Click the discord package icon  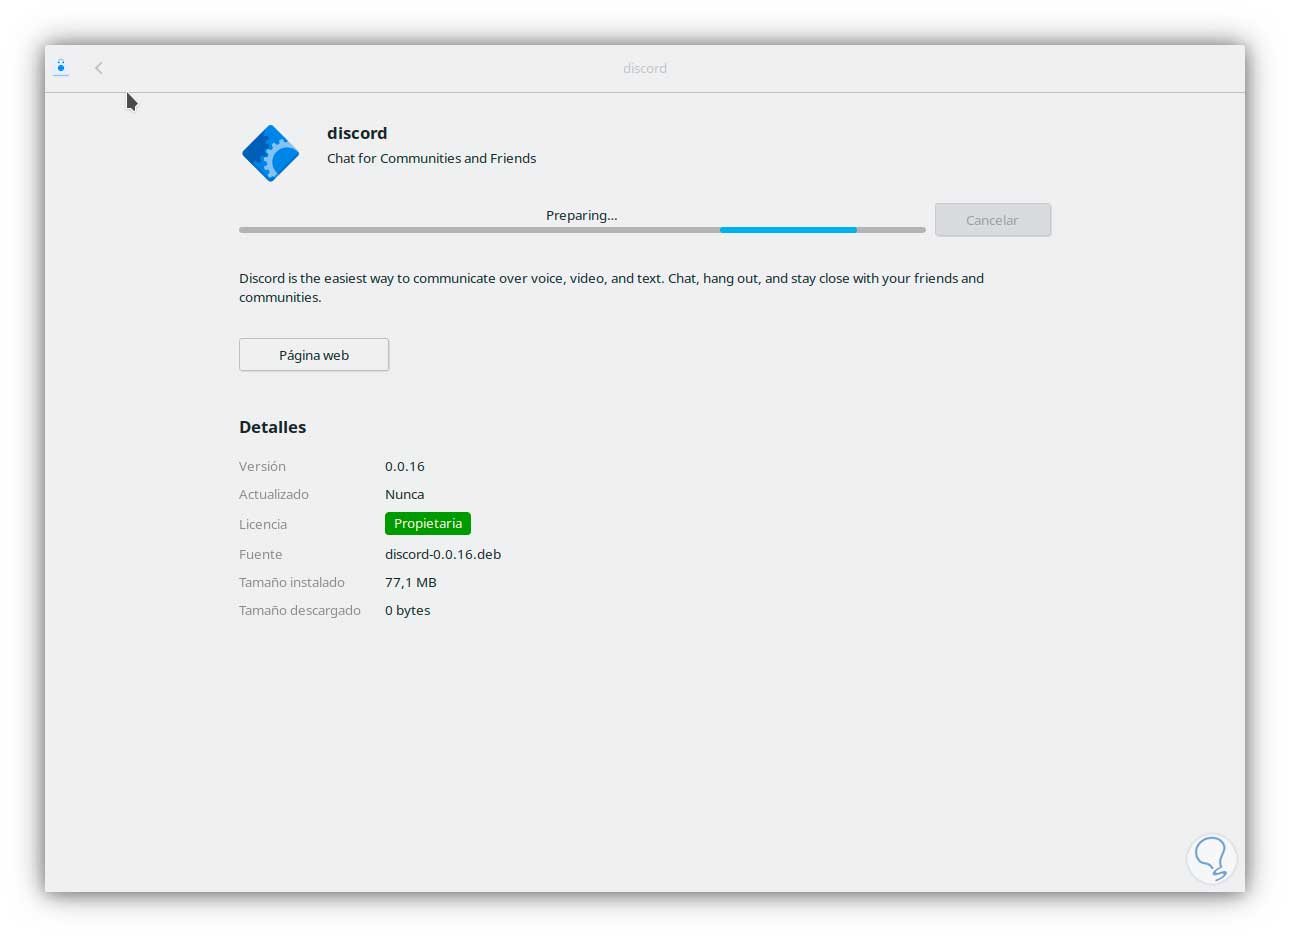point(271,153)
